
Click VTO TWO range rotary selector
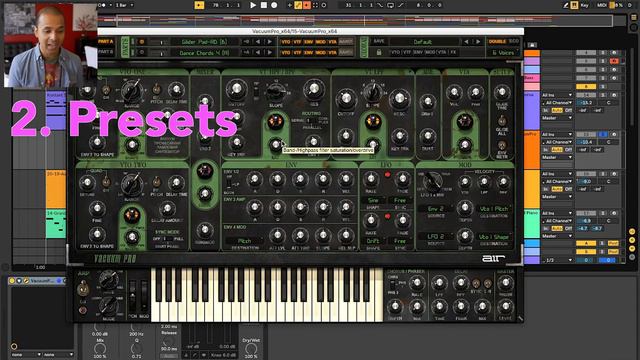tap(132, 184)
